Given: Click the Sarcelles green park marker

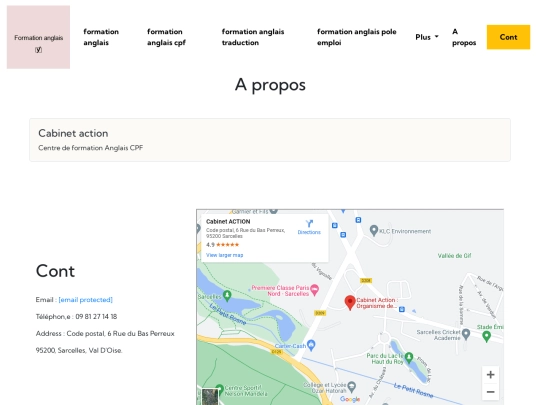Looking at the screenshot, I should pos(227,295).
